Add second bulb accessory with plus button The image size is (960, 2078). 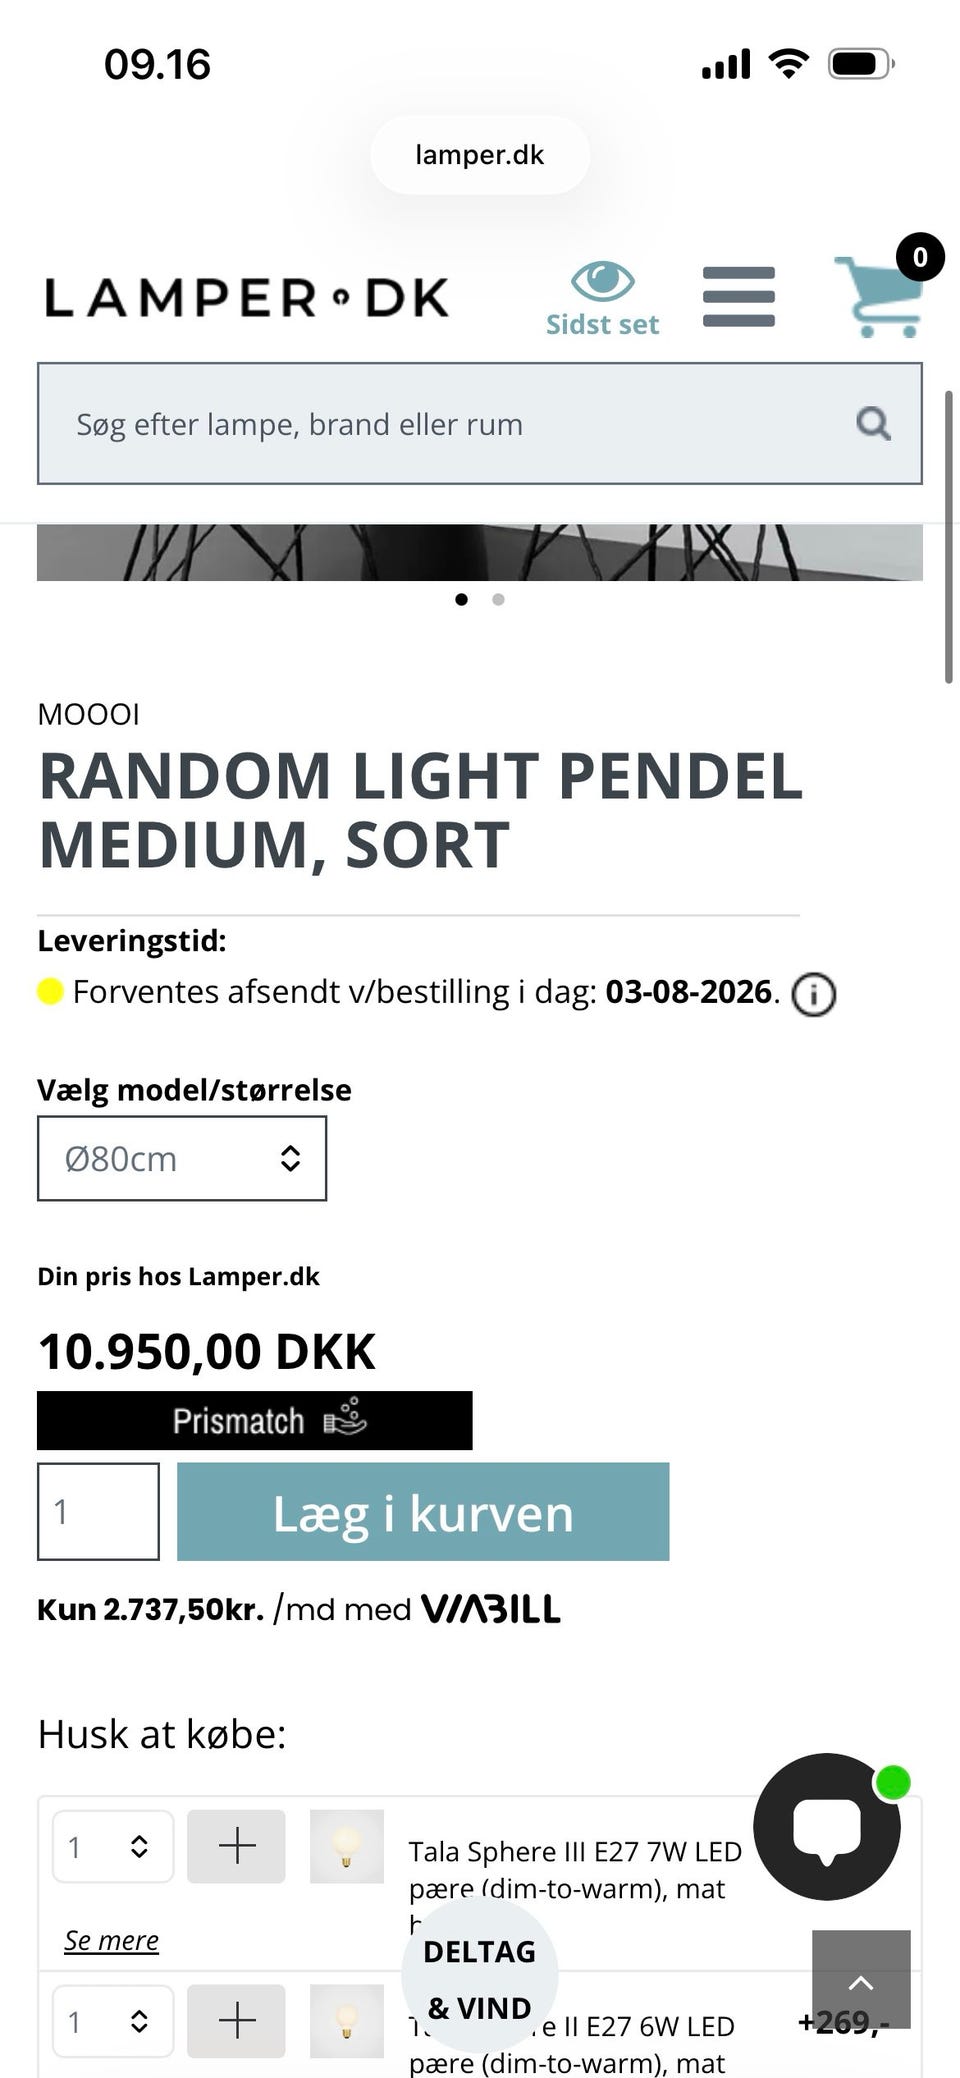[x=236, y=2021]
